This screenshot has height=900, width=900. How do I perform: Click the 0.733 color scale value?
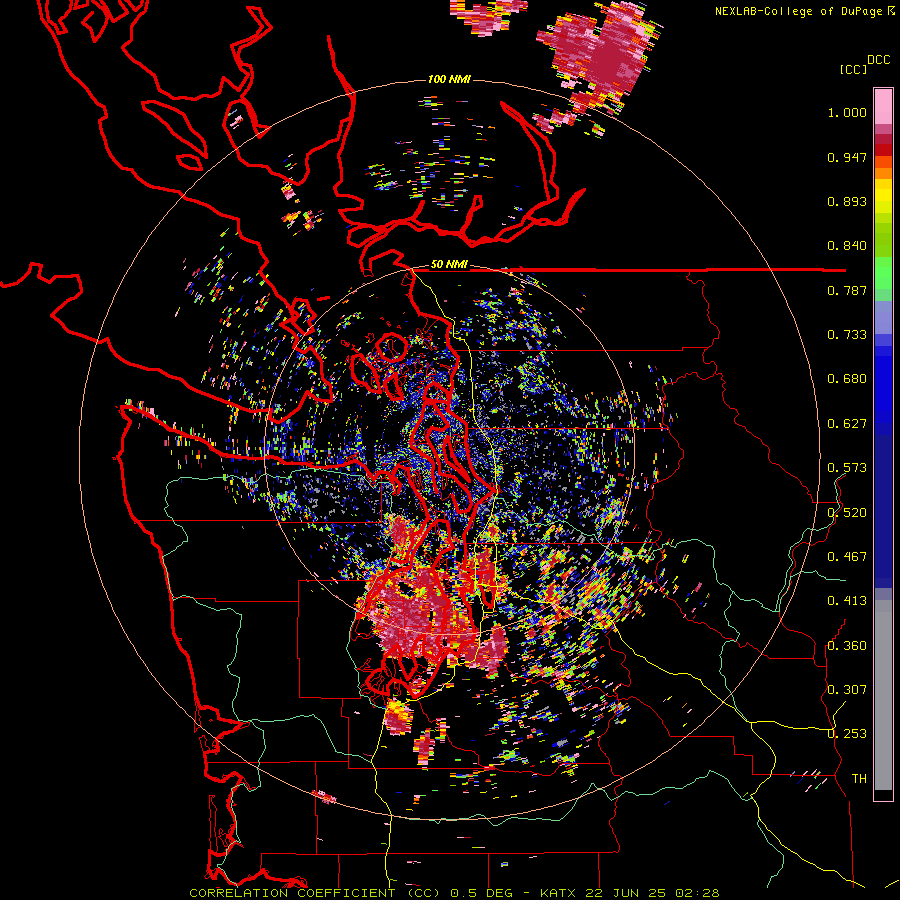pos(847,335)
